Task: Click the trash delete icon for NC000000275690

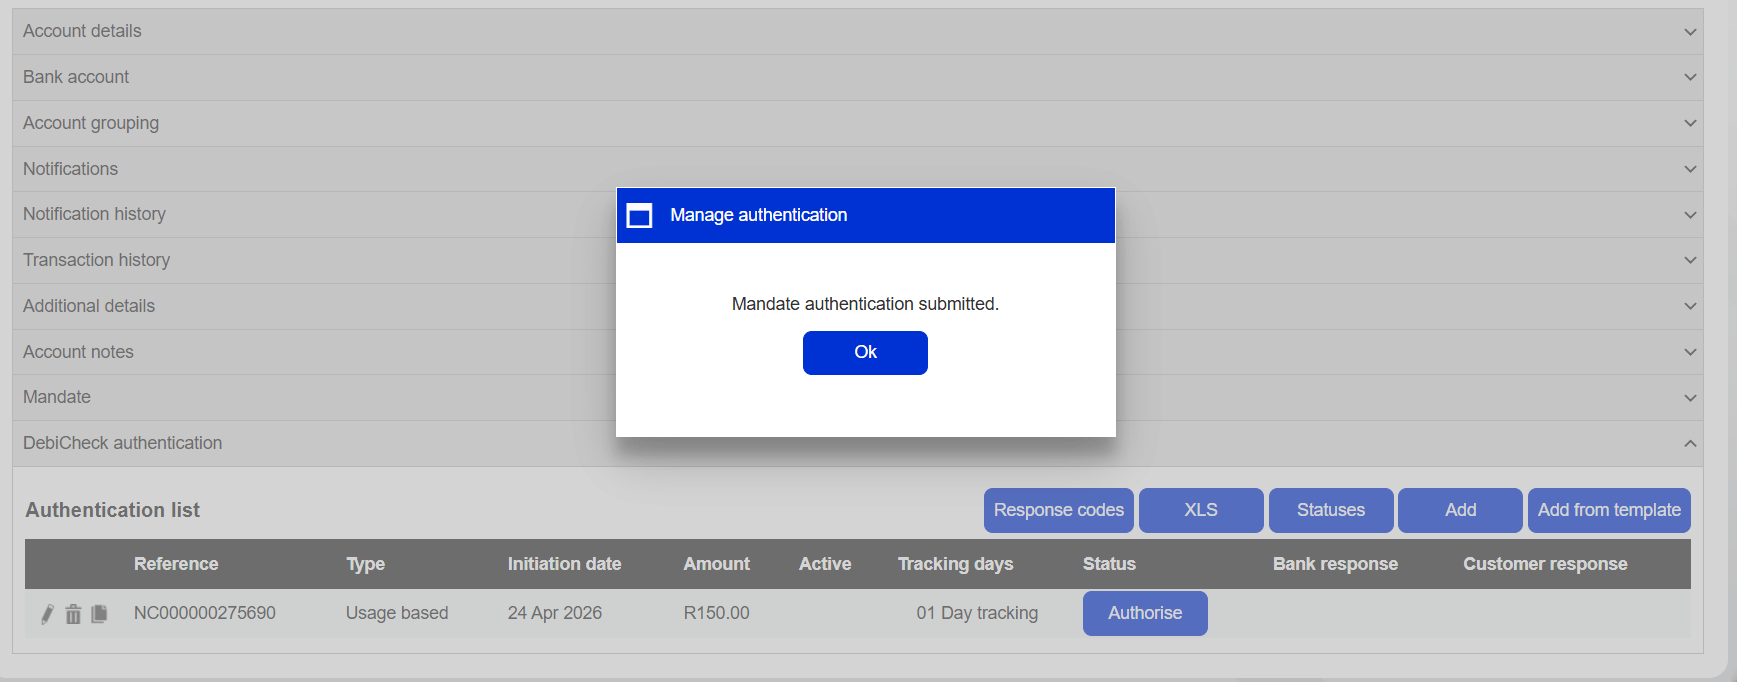Action: coord(73,614)
